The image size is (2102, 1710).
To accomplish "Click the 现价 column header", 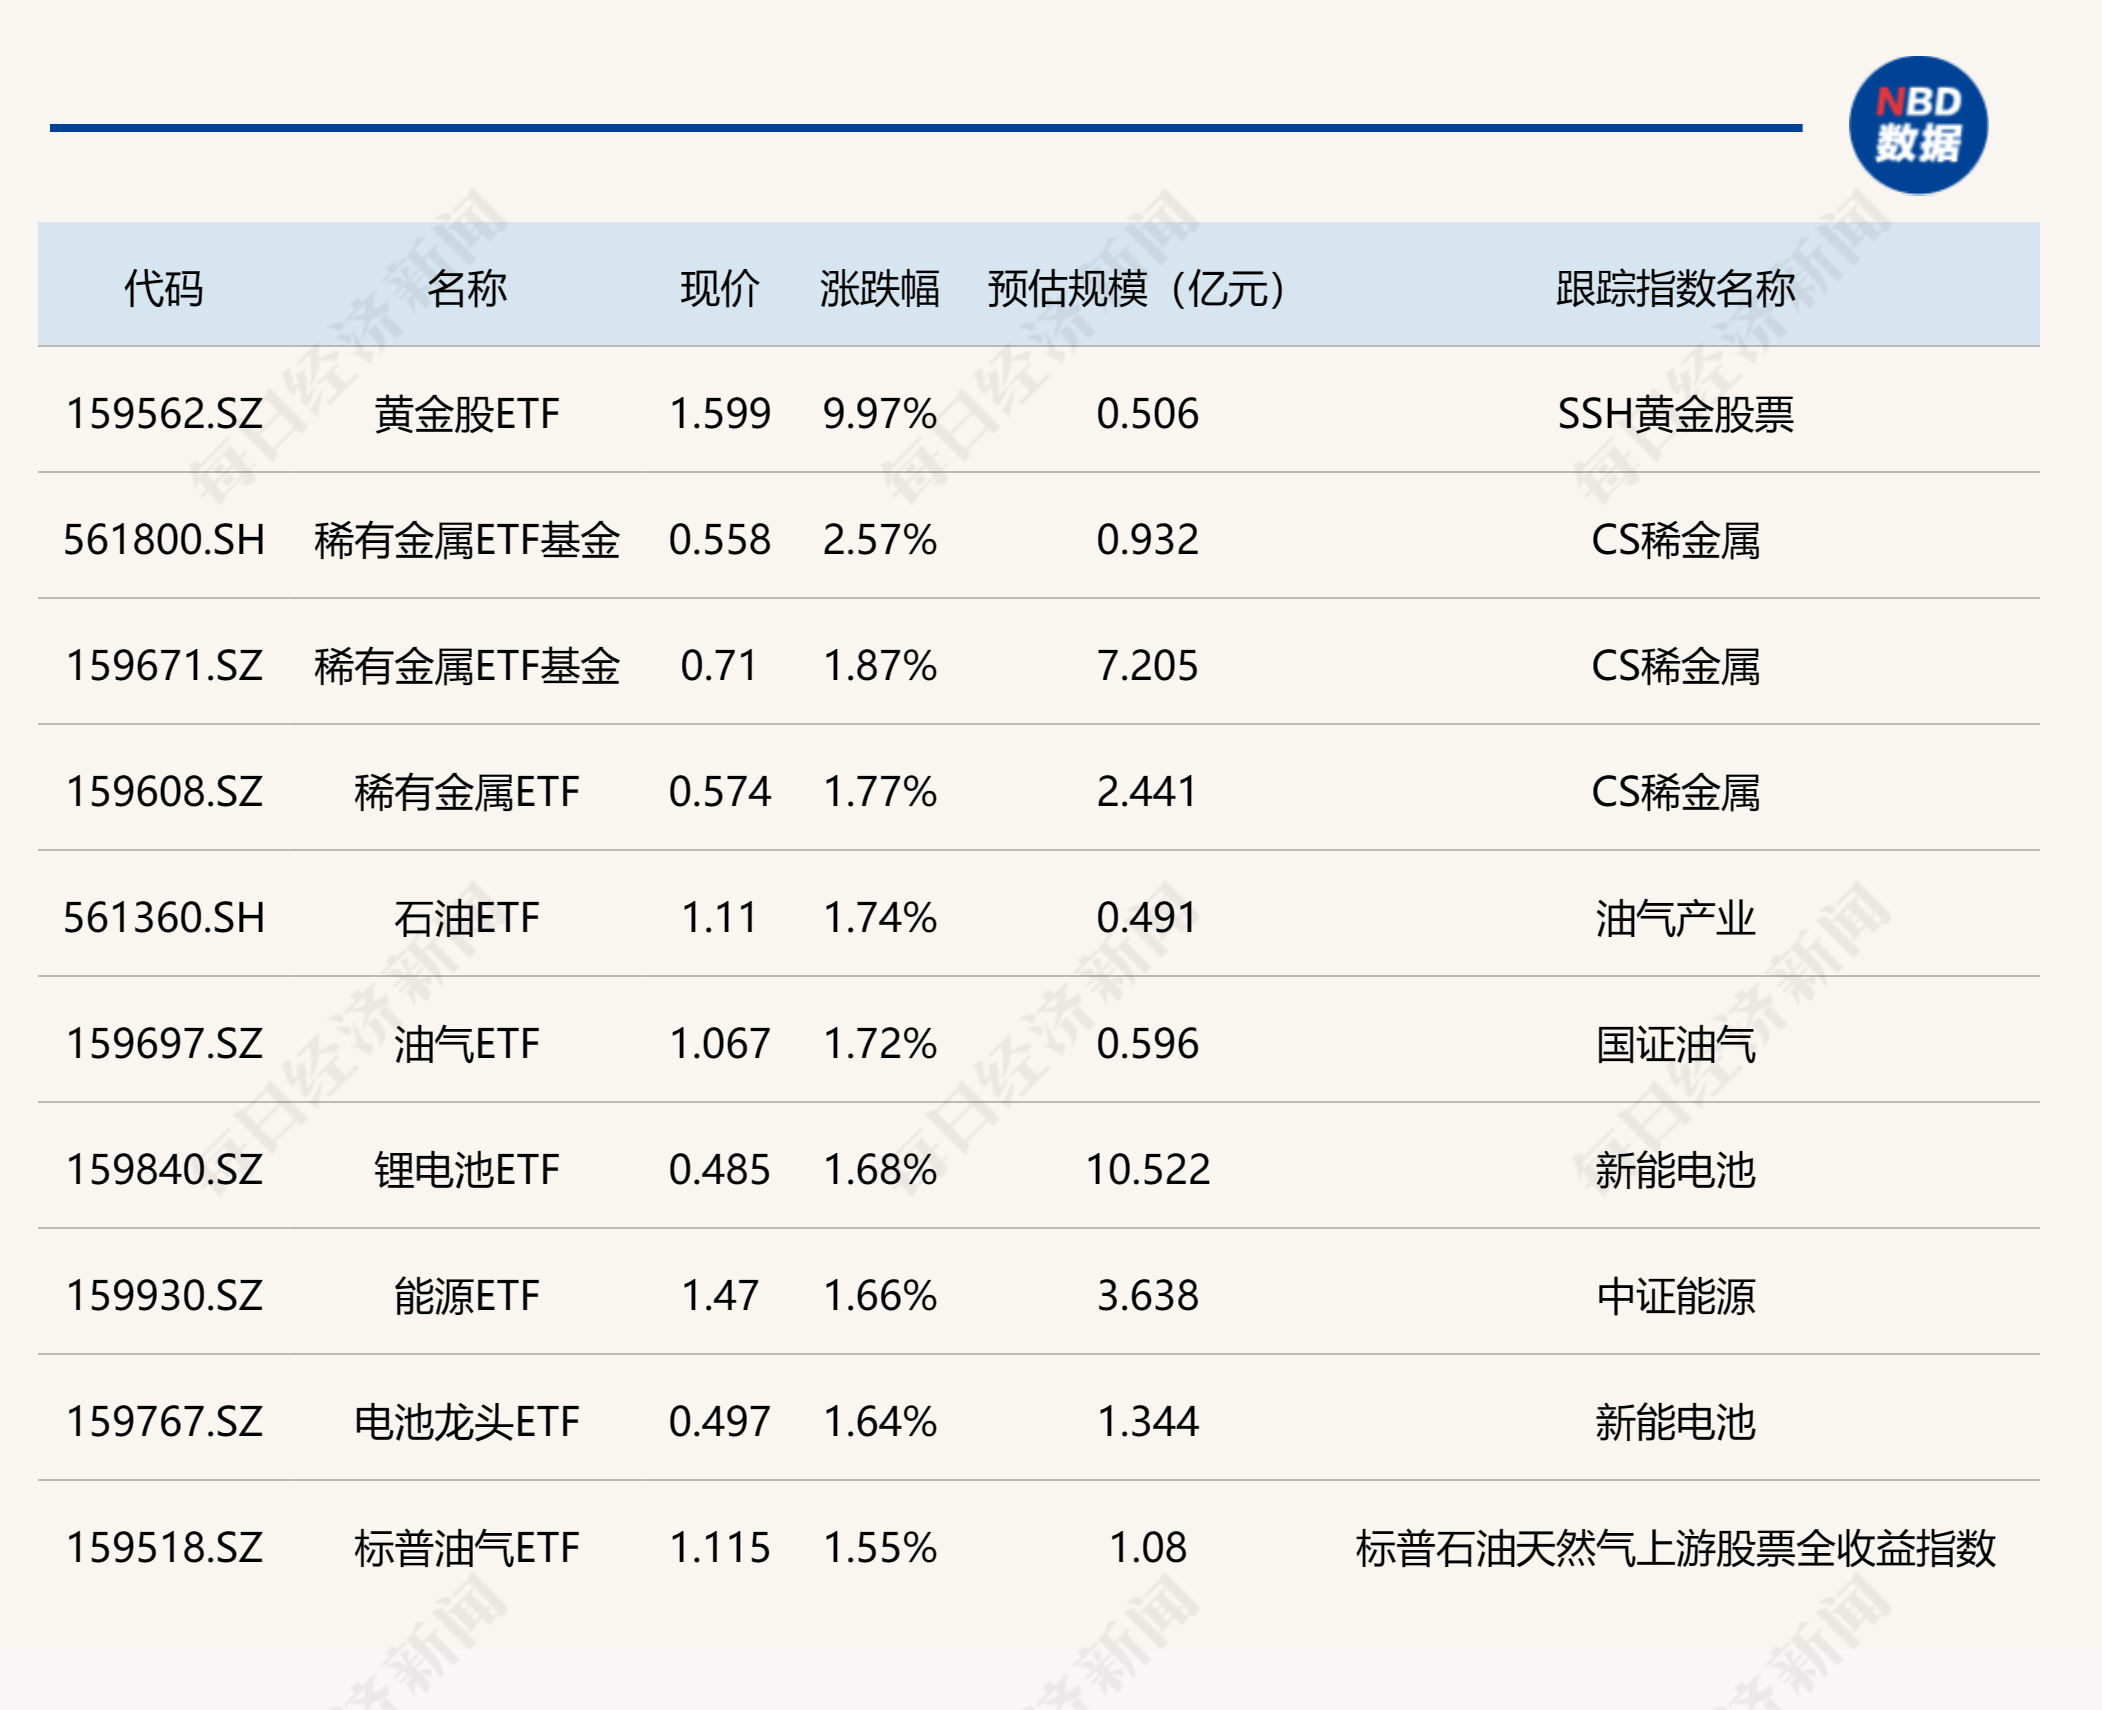I will tap(719, 289).
